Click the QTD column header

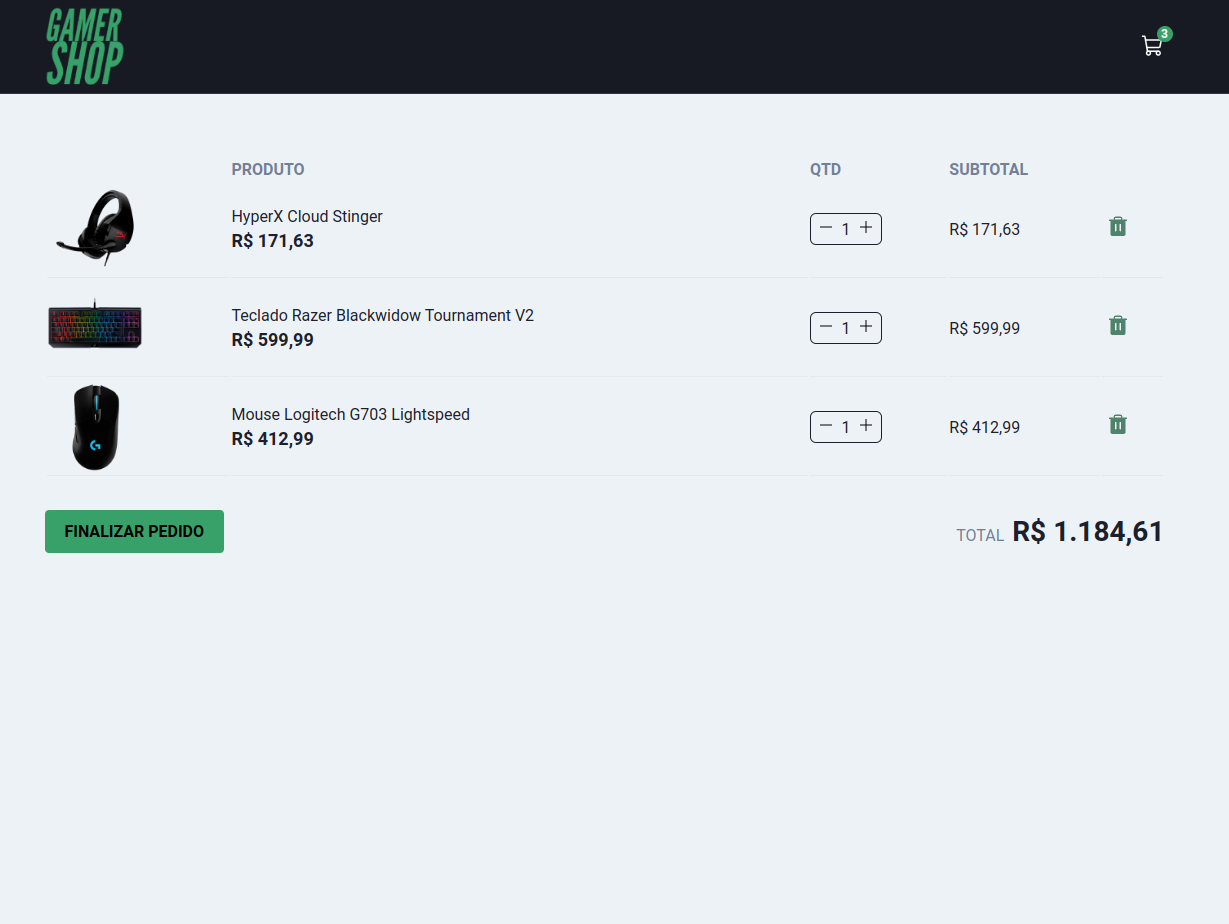click(826, 169)
